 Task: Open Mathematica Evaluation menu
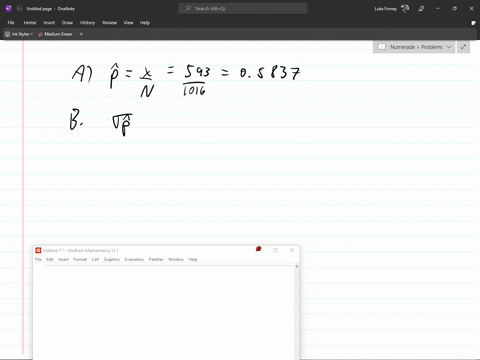134,259
